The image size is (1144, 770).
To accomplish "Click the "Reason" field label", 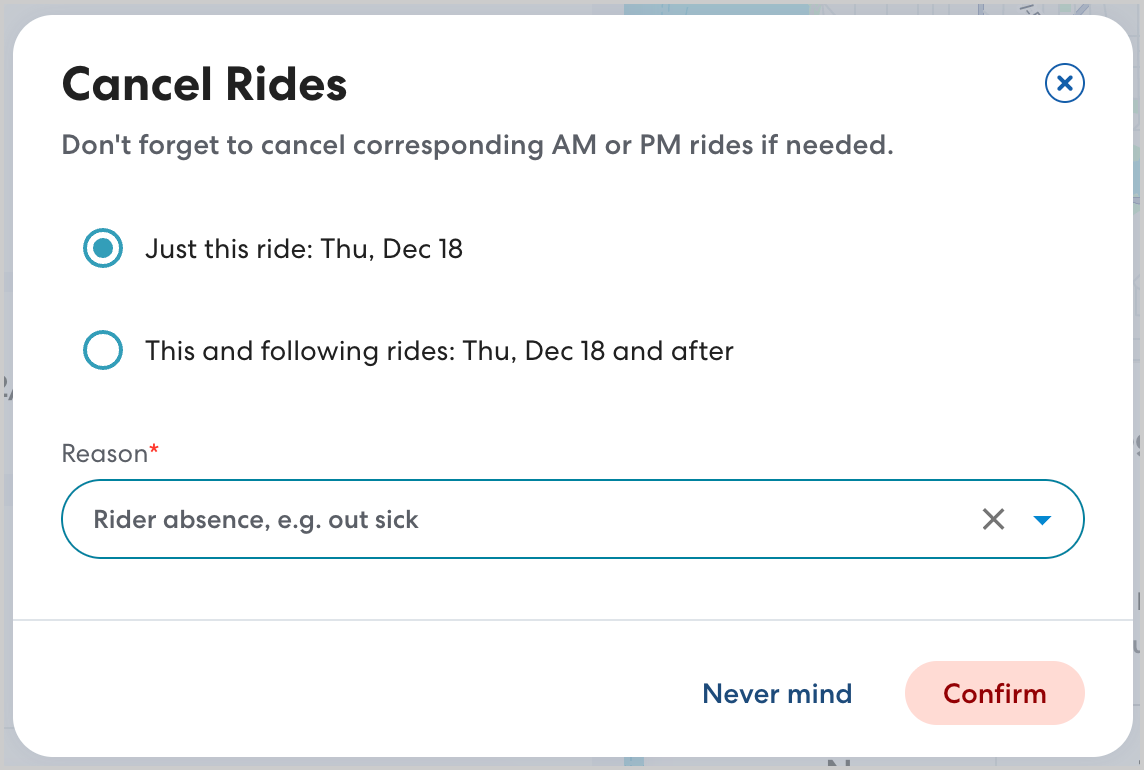I will [x=104, y=453].
